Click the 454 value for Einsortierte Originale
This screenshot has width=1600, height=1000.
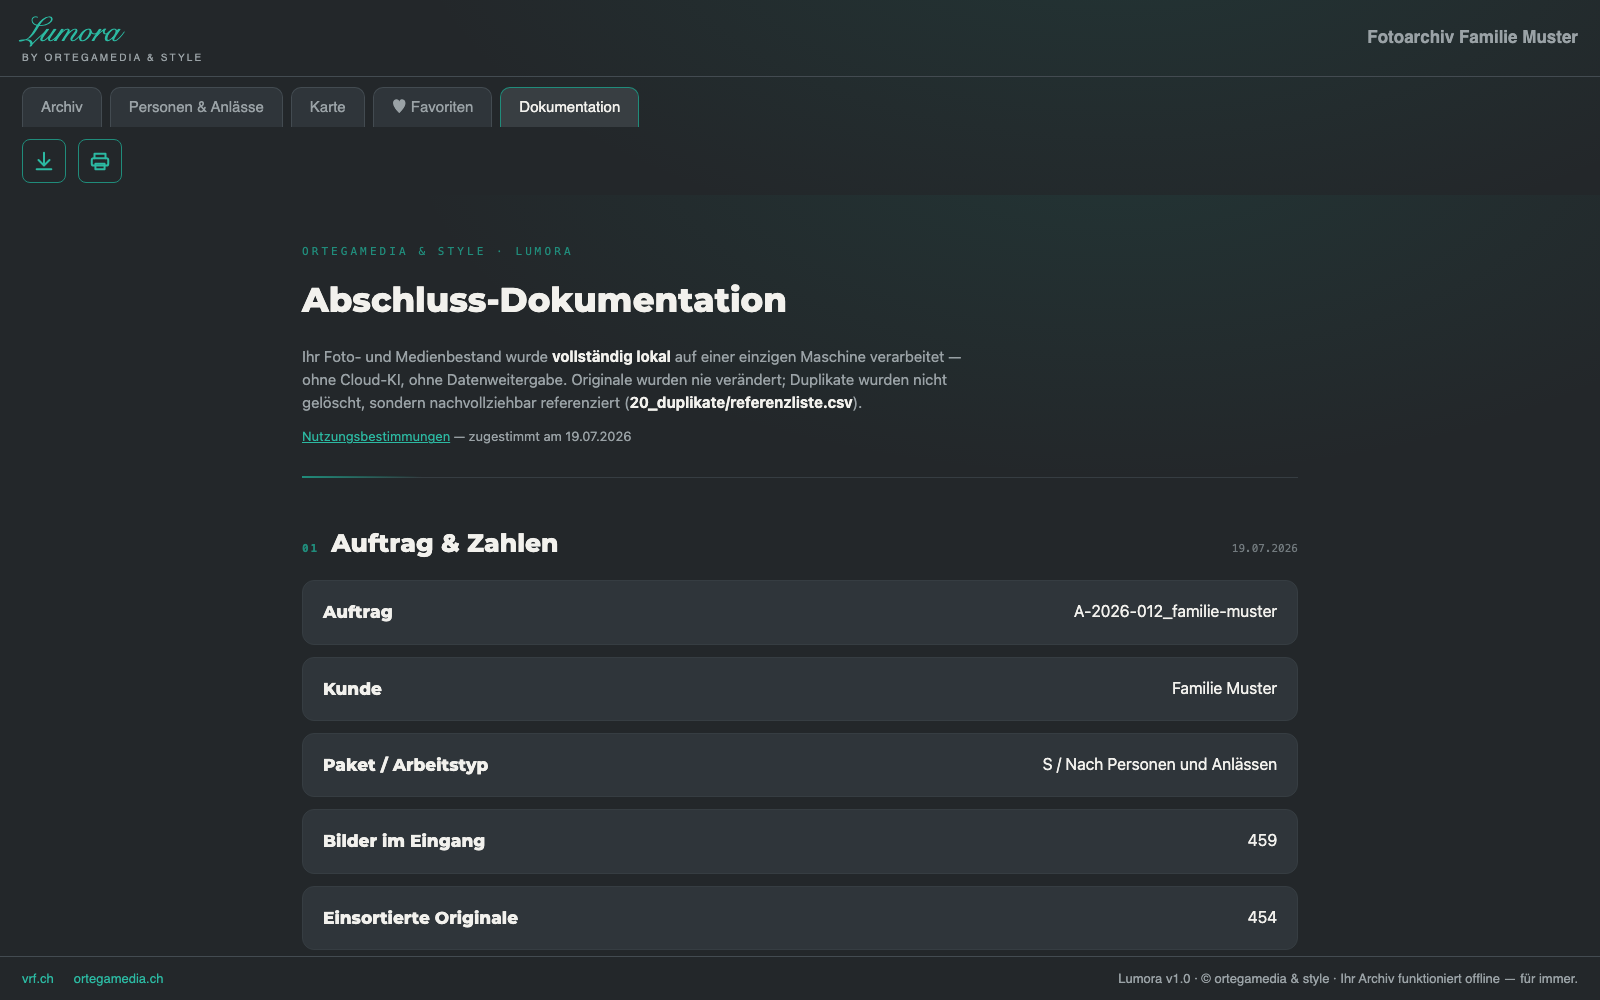pos(1262,918)
